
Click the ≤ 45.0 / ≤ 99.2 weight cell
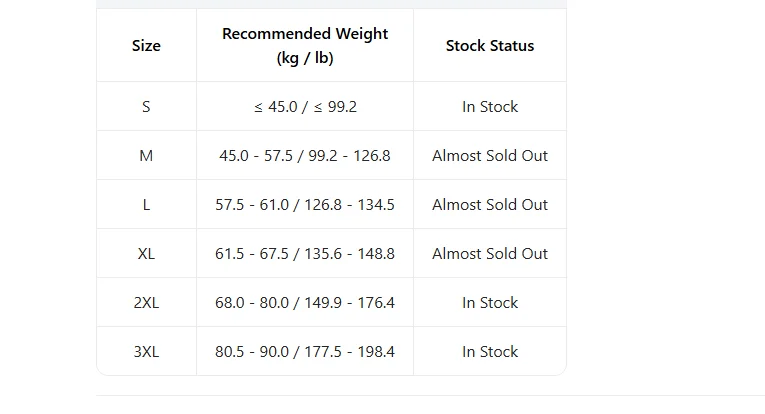pos(305,106)
